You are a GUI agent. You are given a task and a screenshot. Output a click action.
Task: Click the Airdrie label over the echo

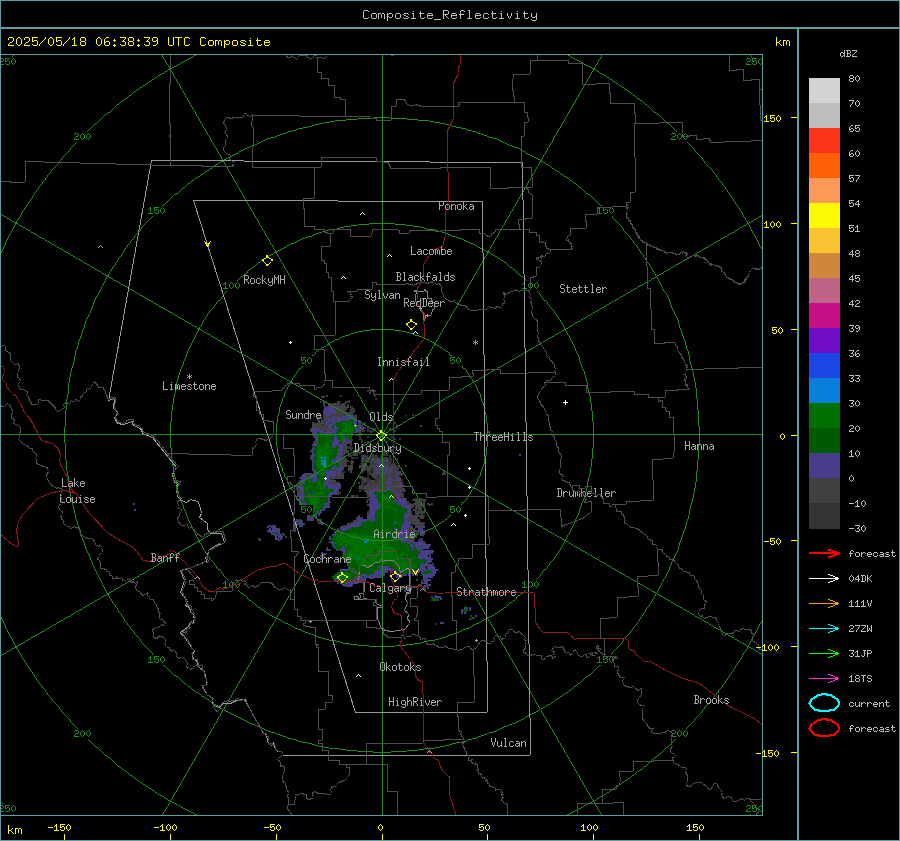click(x=394, y=534)
